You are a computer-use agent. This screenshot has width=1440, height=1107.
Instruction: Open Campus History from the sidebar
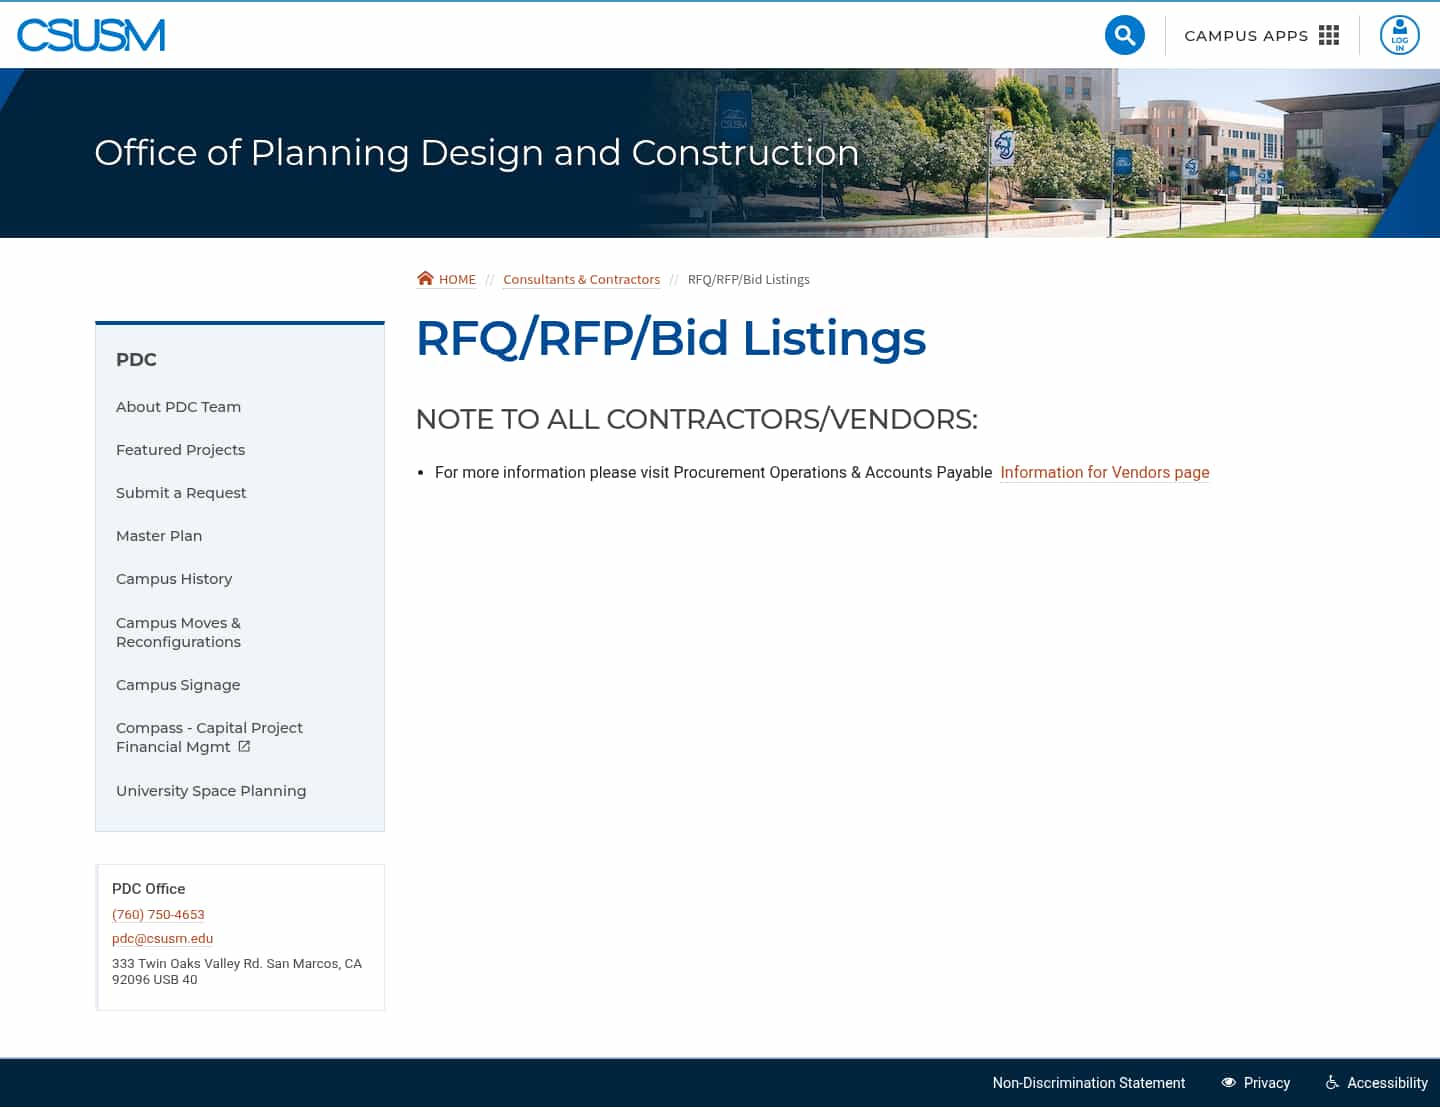(x=174, y=578)
